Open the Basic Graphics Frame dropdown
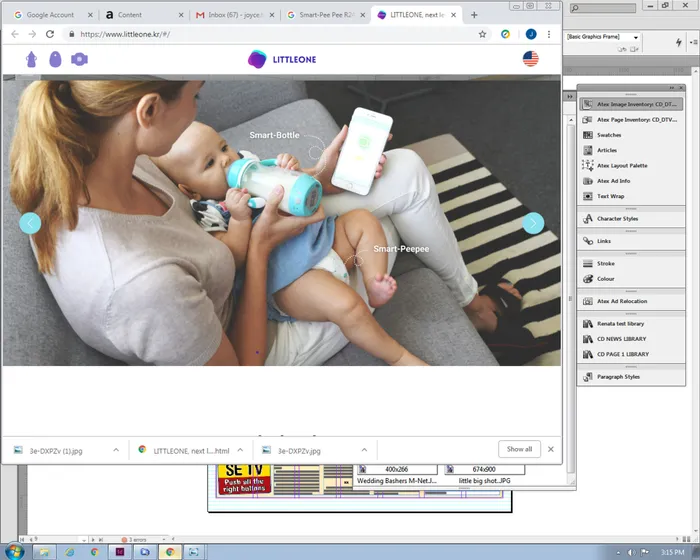The image size is (700, 560). pyautogui.click(x=636, y=37)
